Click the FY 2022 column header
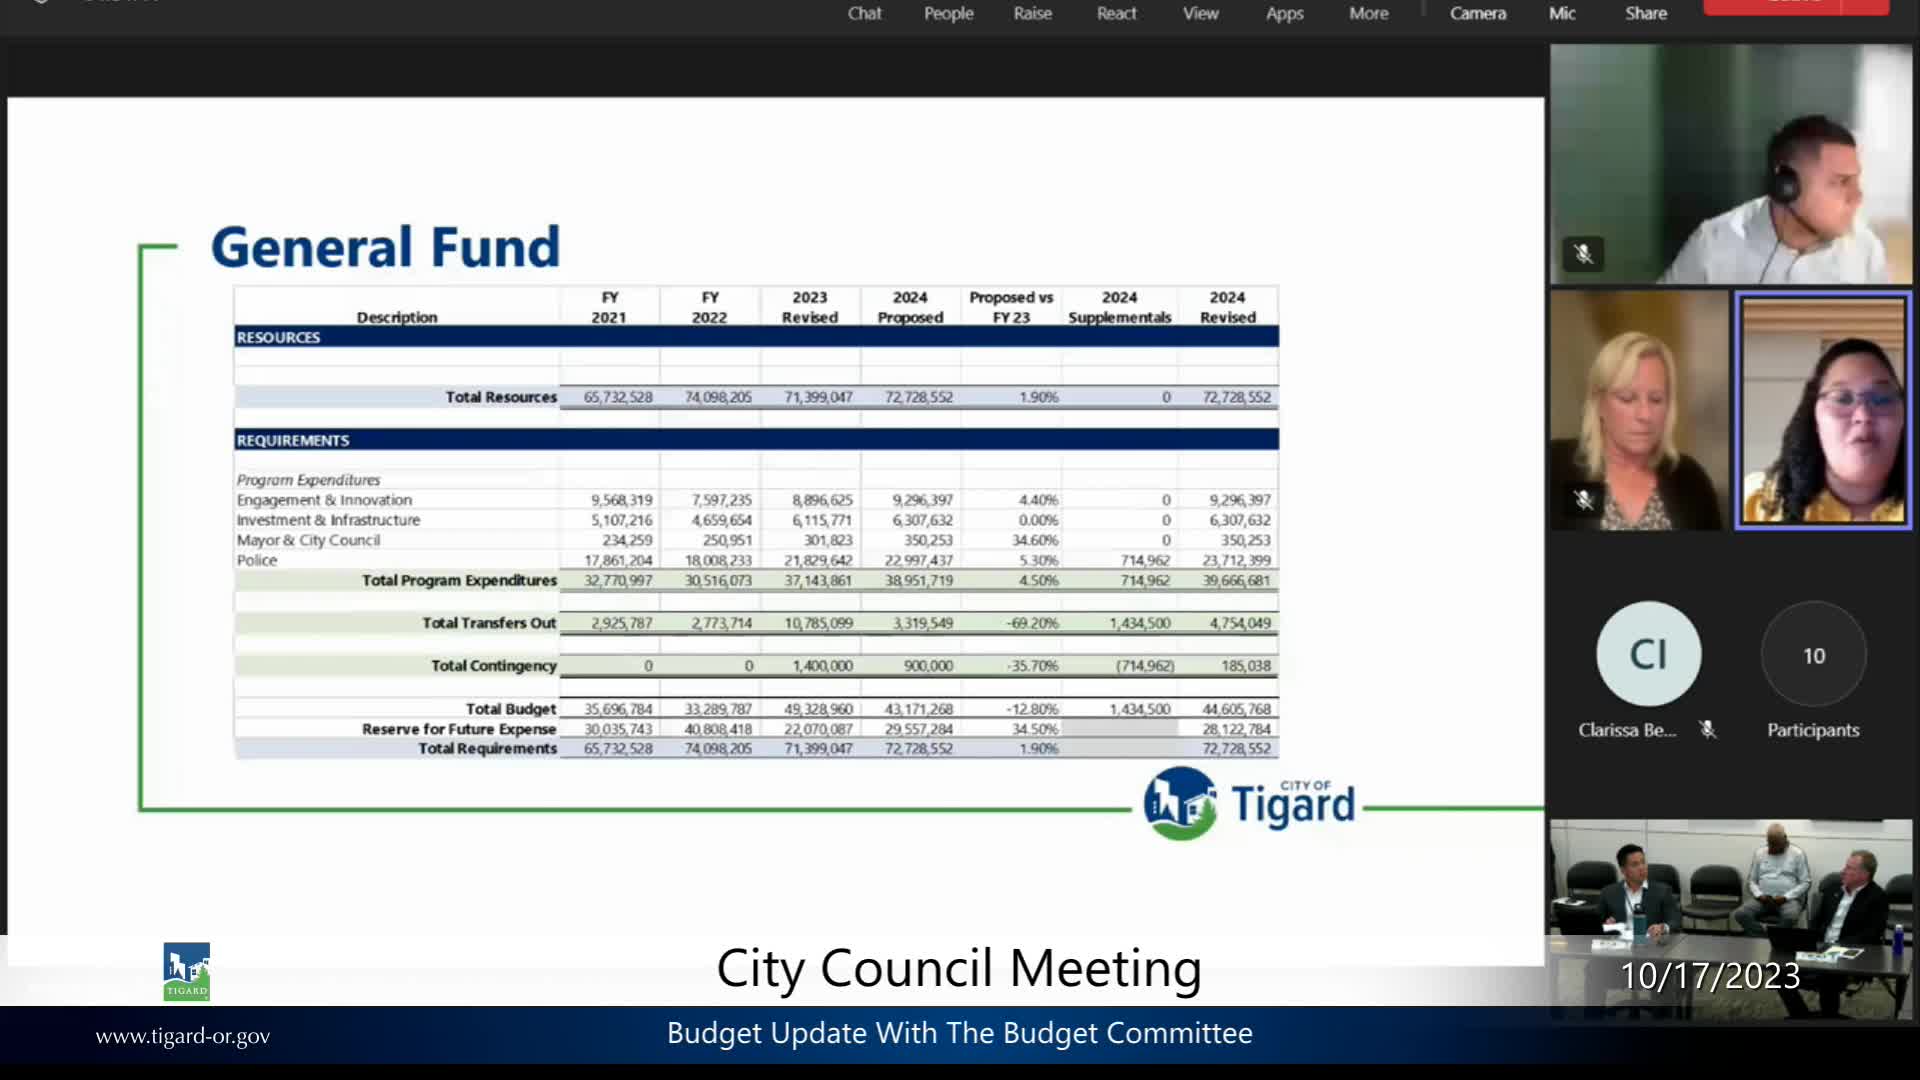This screenshot has height=1080, width=1920. tap(710, 307)
